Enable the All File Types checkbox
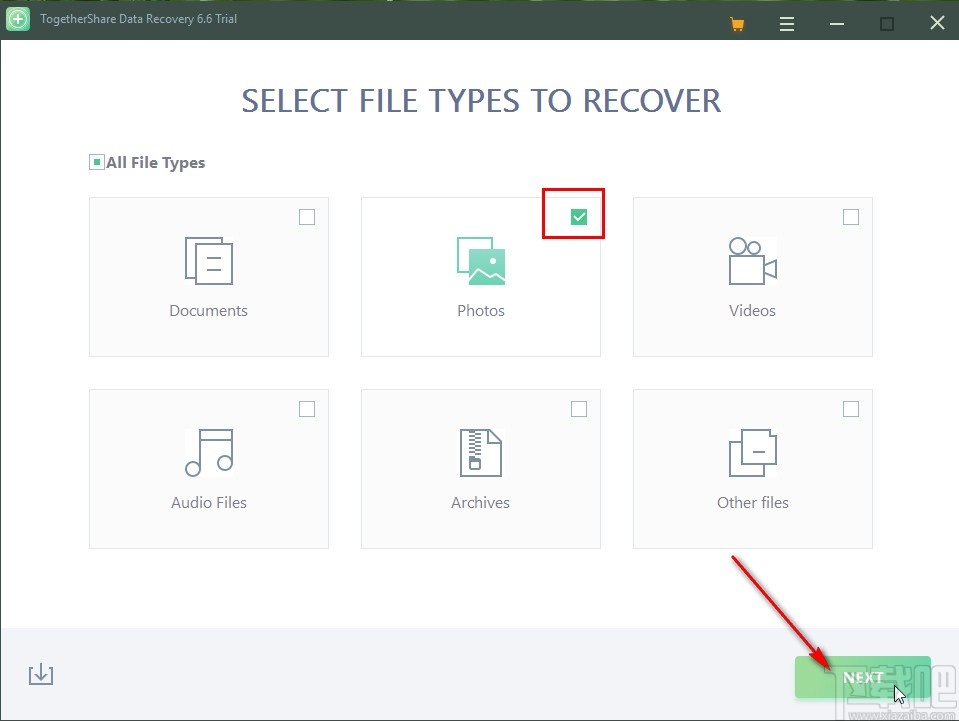 click(96, 161)
